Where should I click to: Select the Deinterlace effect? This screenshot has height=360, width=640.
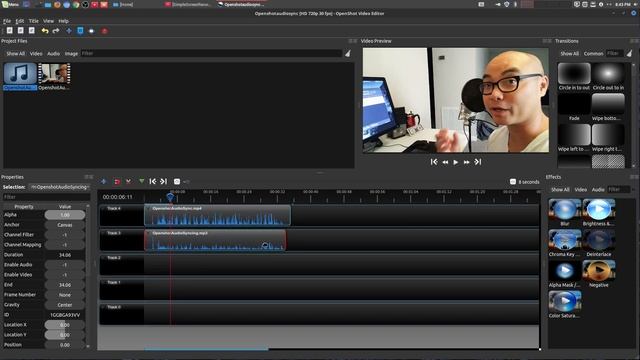tap(599, 243)
